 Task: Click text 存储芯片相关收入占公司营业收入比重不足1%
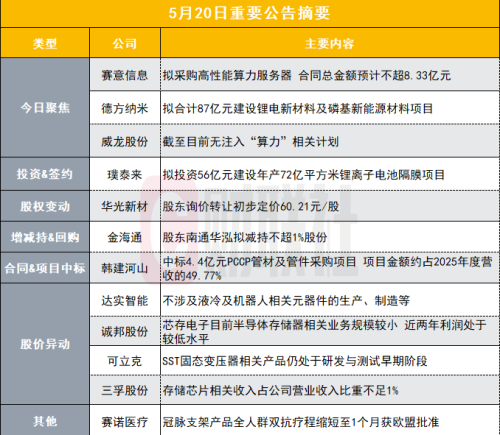(280, 390)
